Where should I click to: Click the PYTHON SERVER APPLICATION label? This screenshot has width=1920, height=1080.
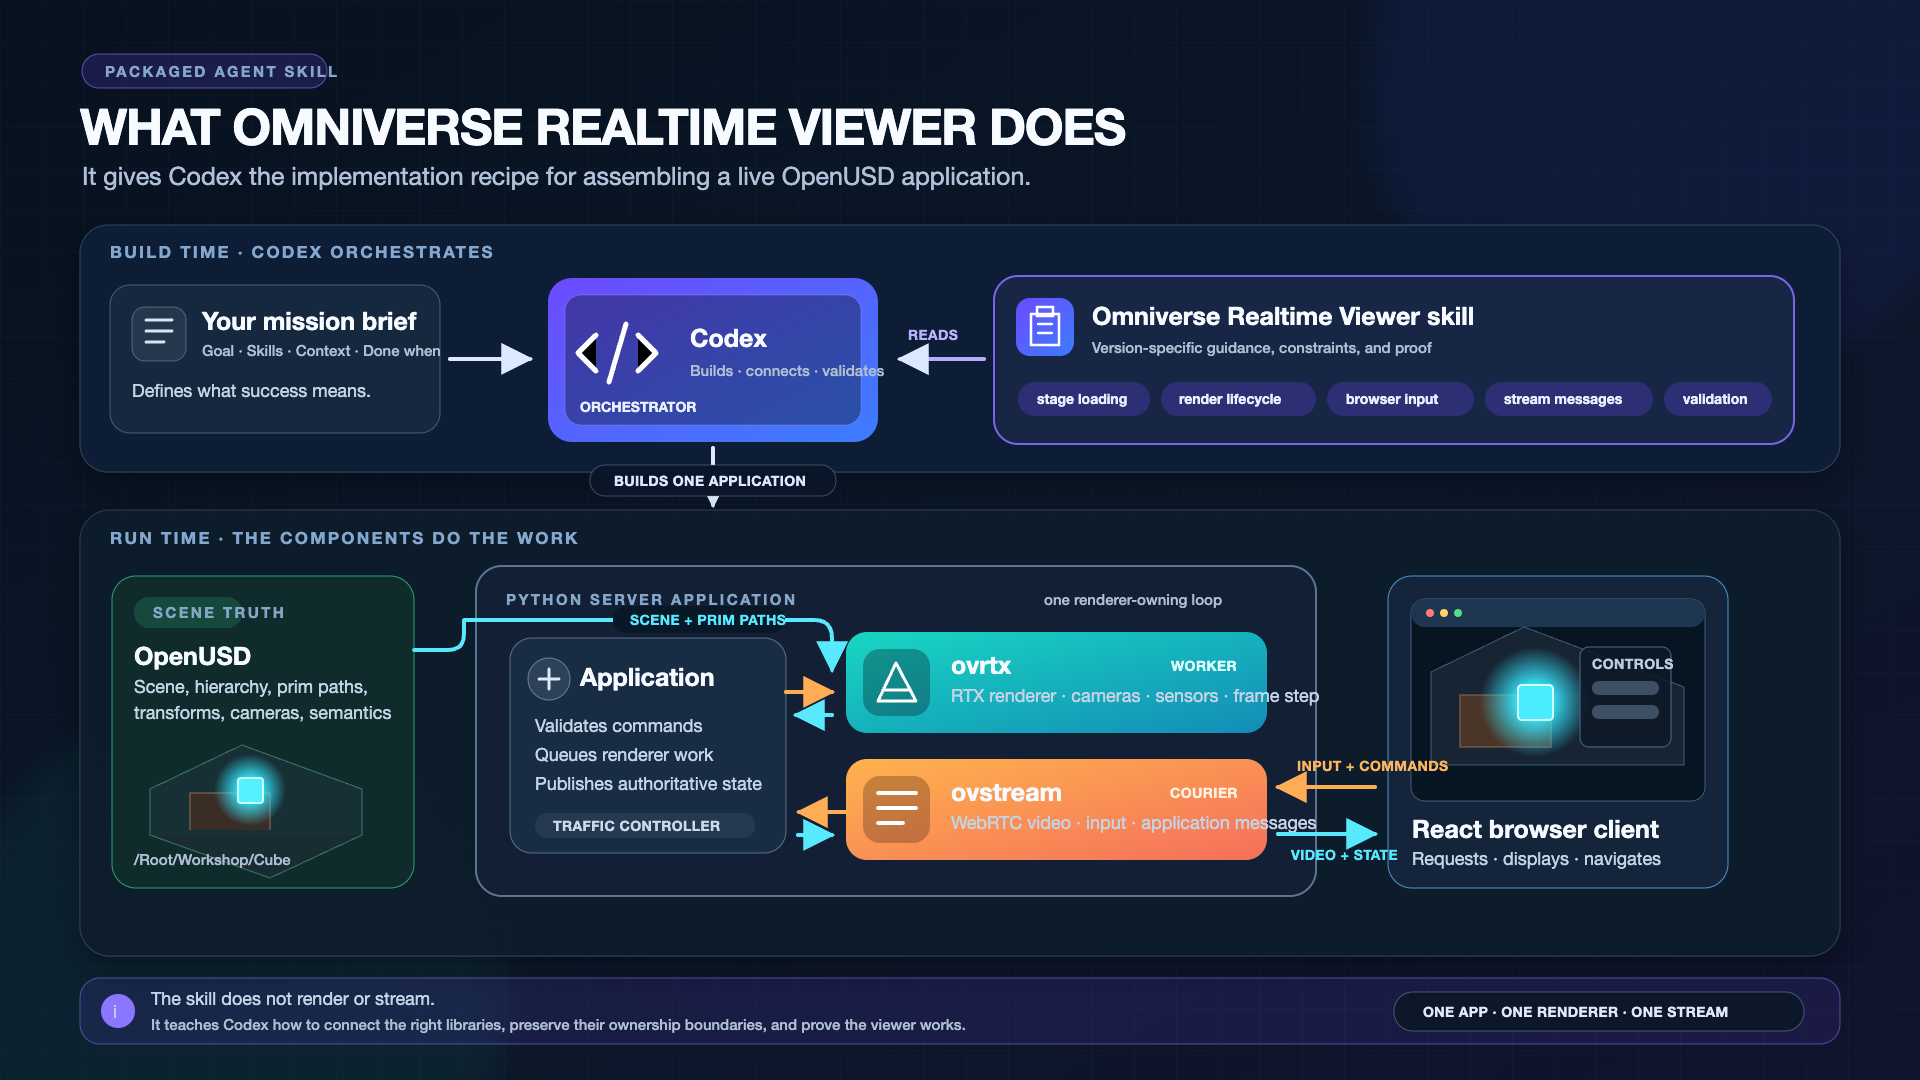point(651,600)
